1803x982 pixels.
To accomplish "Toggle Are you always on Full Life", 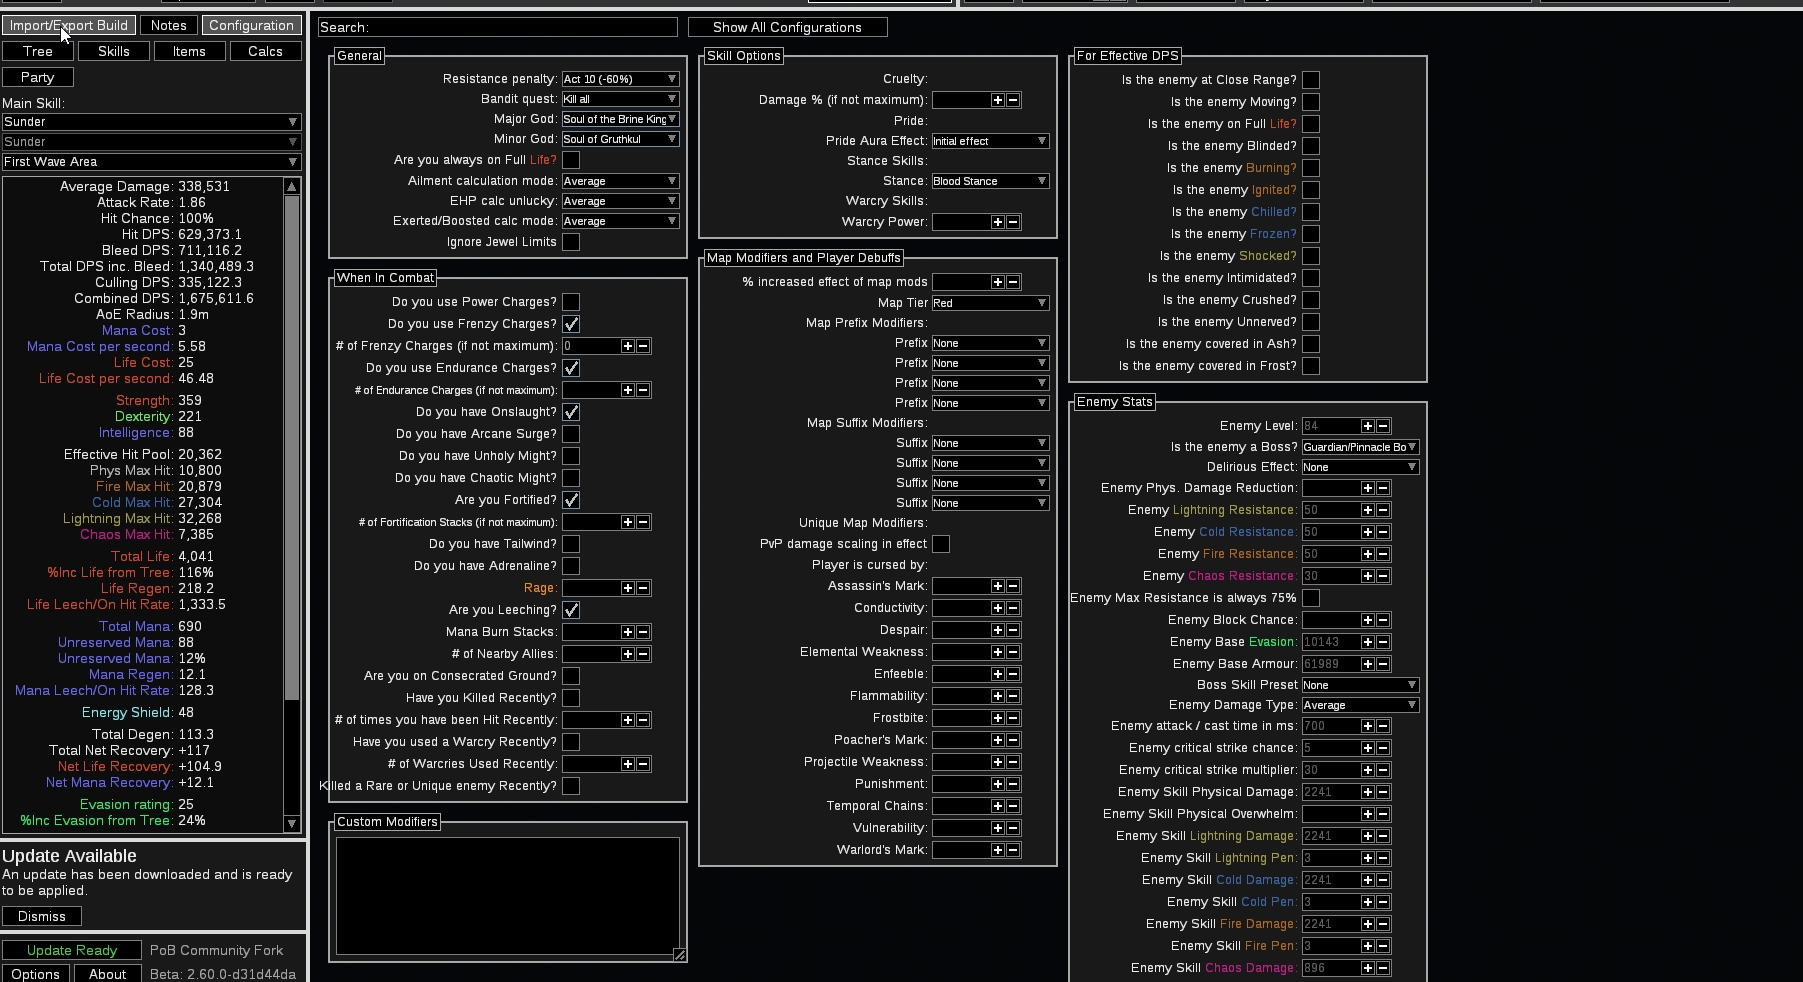I will pos(571,160).
